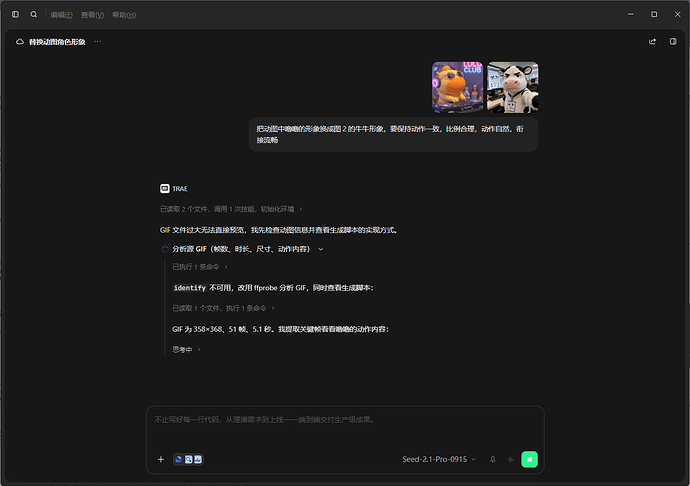The width and height of the screenshot is (690, 486).
Task: Maximize the application window
Action: click(x=654, y=15)
